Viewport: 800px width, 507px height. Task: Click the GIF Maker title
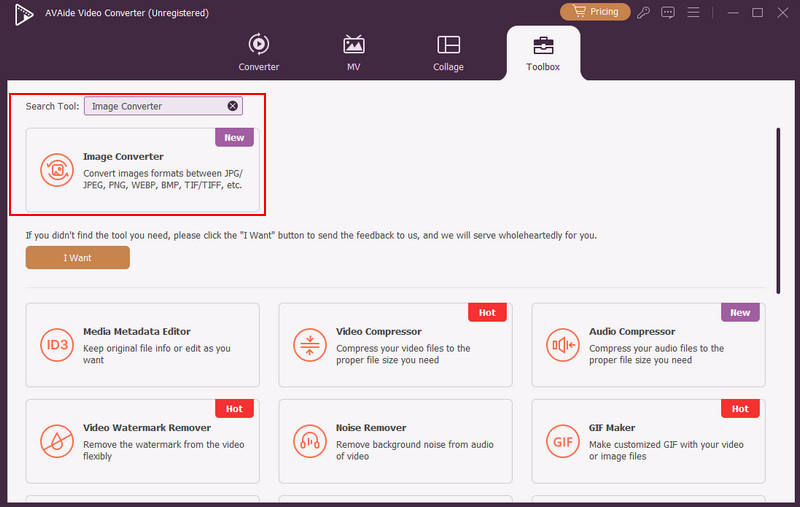tap(612, 428)
